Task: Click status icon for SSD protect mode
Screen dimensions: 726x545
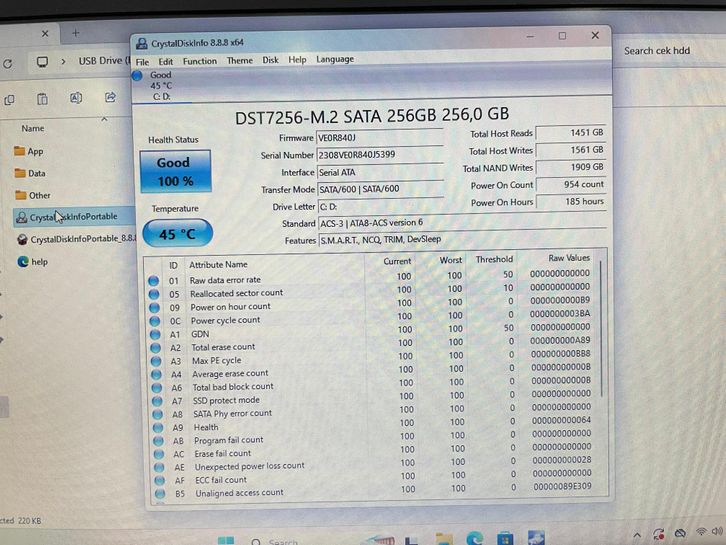Action: [157, 401]
